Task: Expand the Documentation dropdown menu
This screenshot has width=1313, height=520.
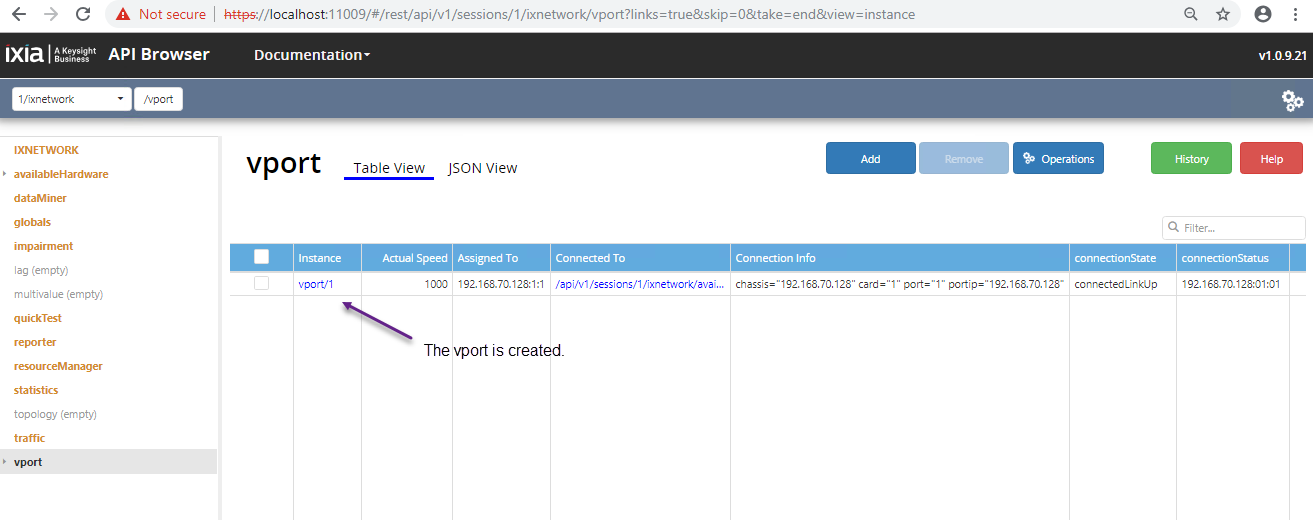Action: (311, 55)
